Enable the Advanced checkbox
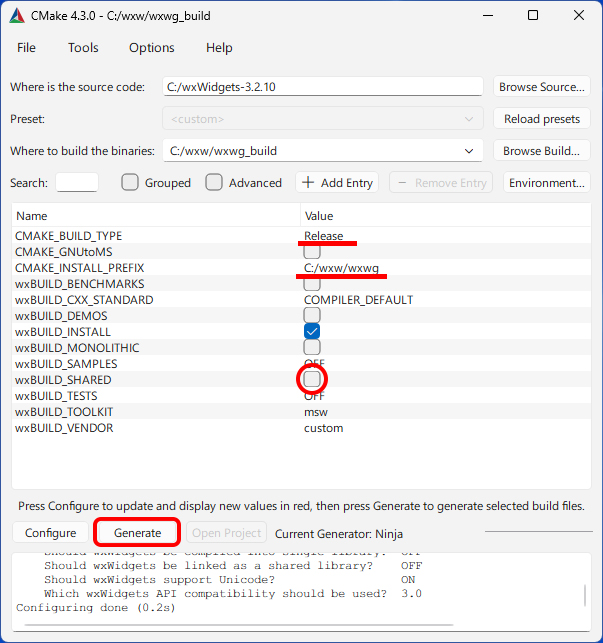603x643 pixels. [214, 182]
